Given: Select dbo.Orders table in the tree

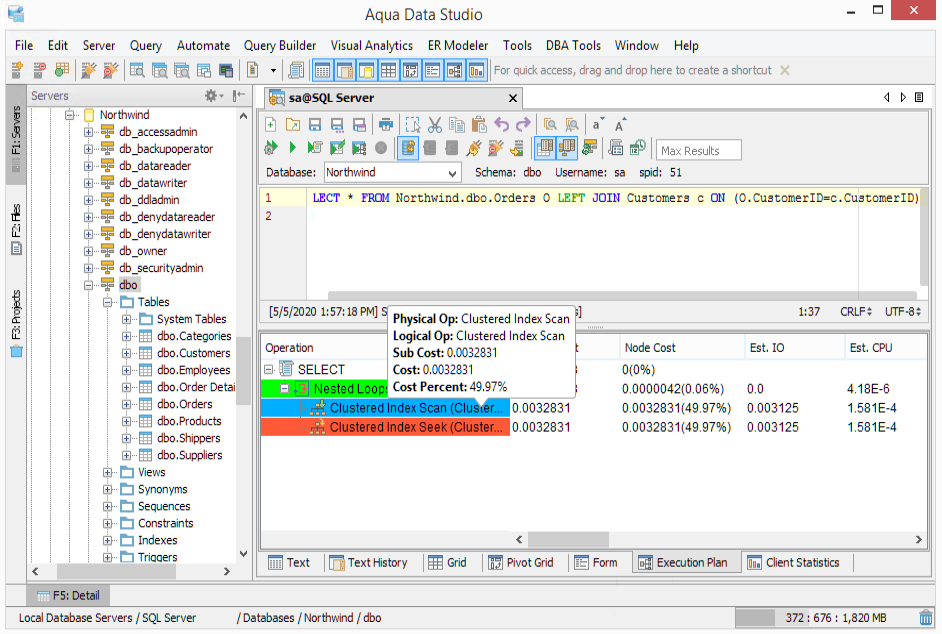Looking at the screenshot, I should click(184, 404).
